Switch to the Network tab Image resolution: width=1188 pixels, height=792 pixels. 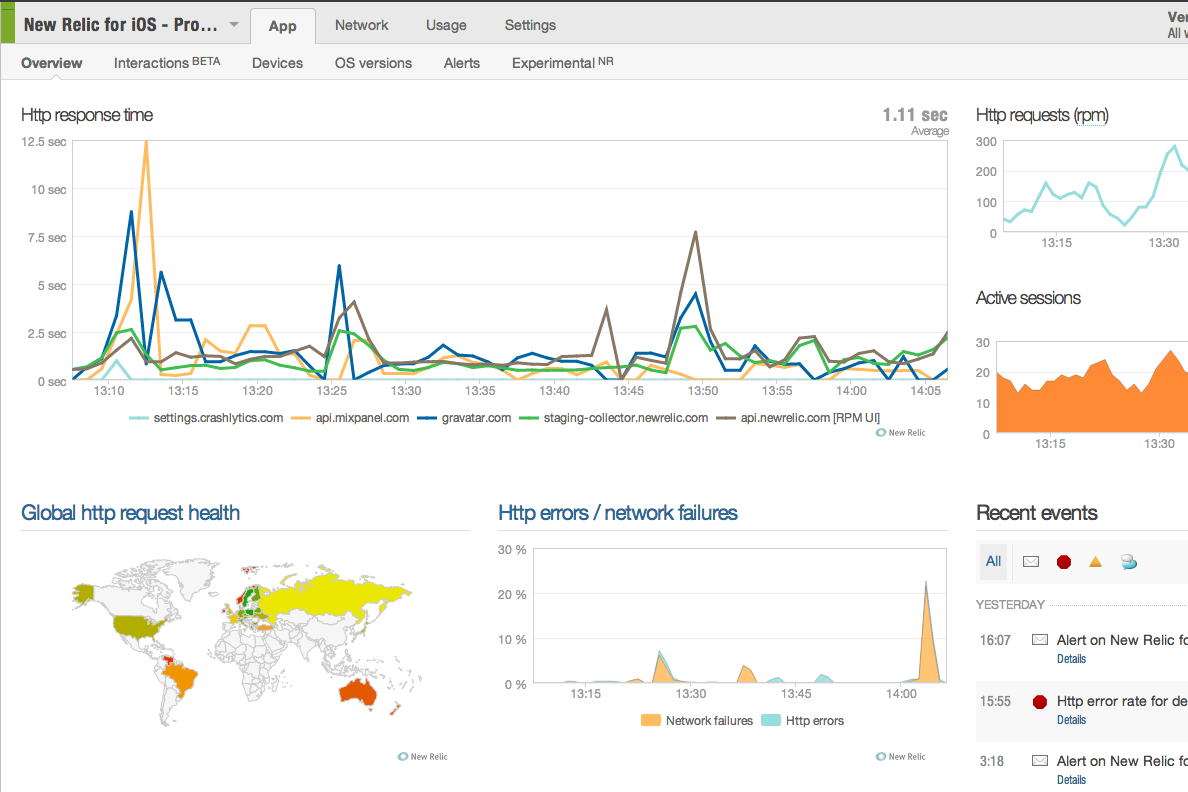point(361,25)
